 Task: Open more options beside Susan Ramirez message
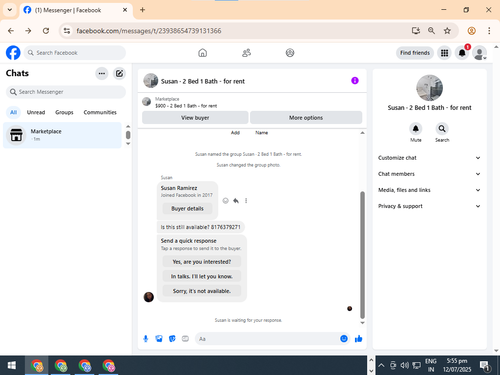(x=246, y=200)
